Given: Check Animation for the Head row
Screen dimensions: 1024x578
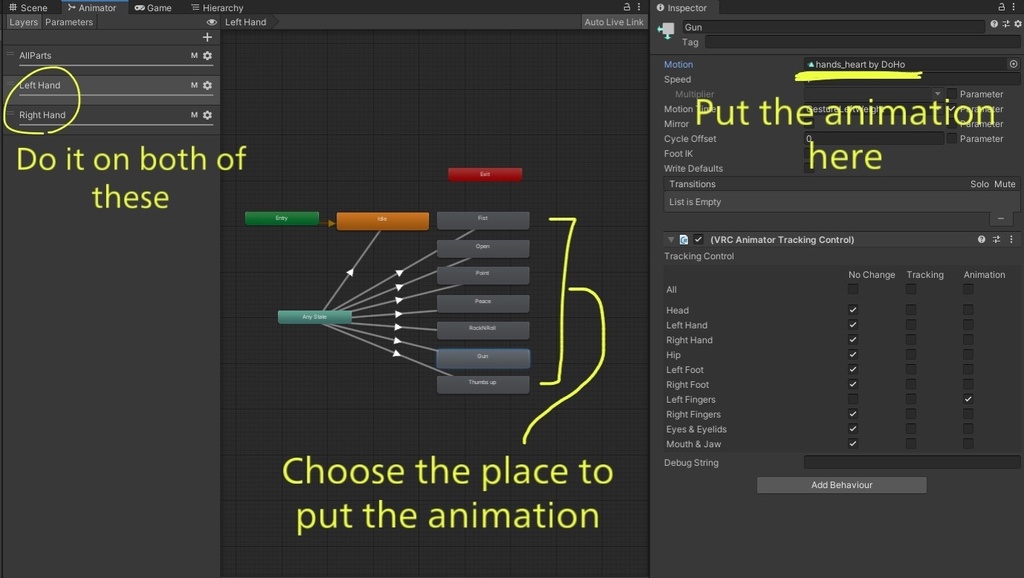Looking at the screenshot, I should tap(968, 310).
